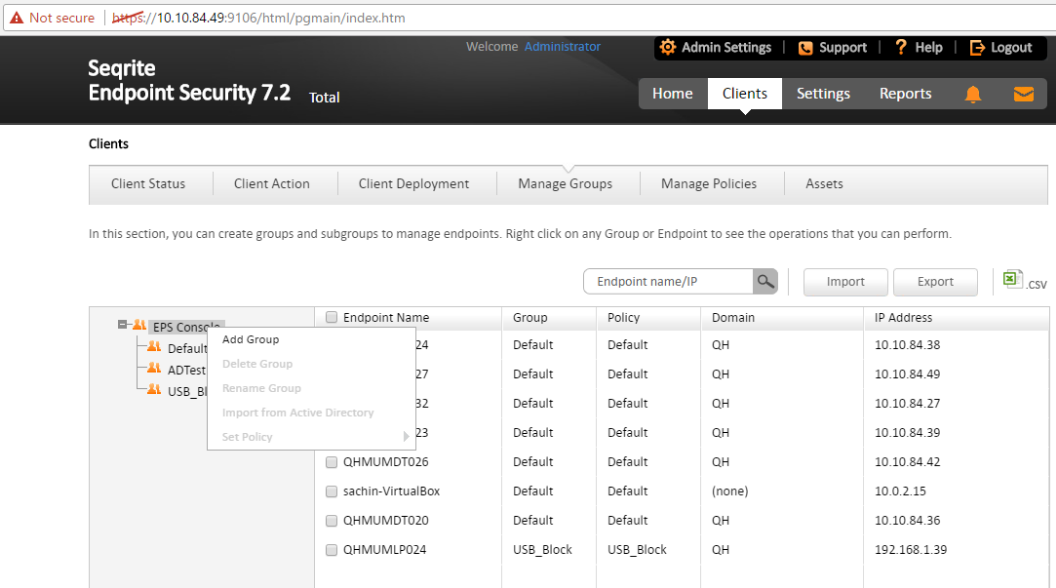
Task: Click IP address 10.0.2.15
Action: click(900, 491)
